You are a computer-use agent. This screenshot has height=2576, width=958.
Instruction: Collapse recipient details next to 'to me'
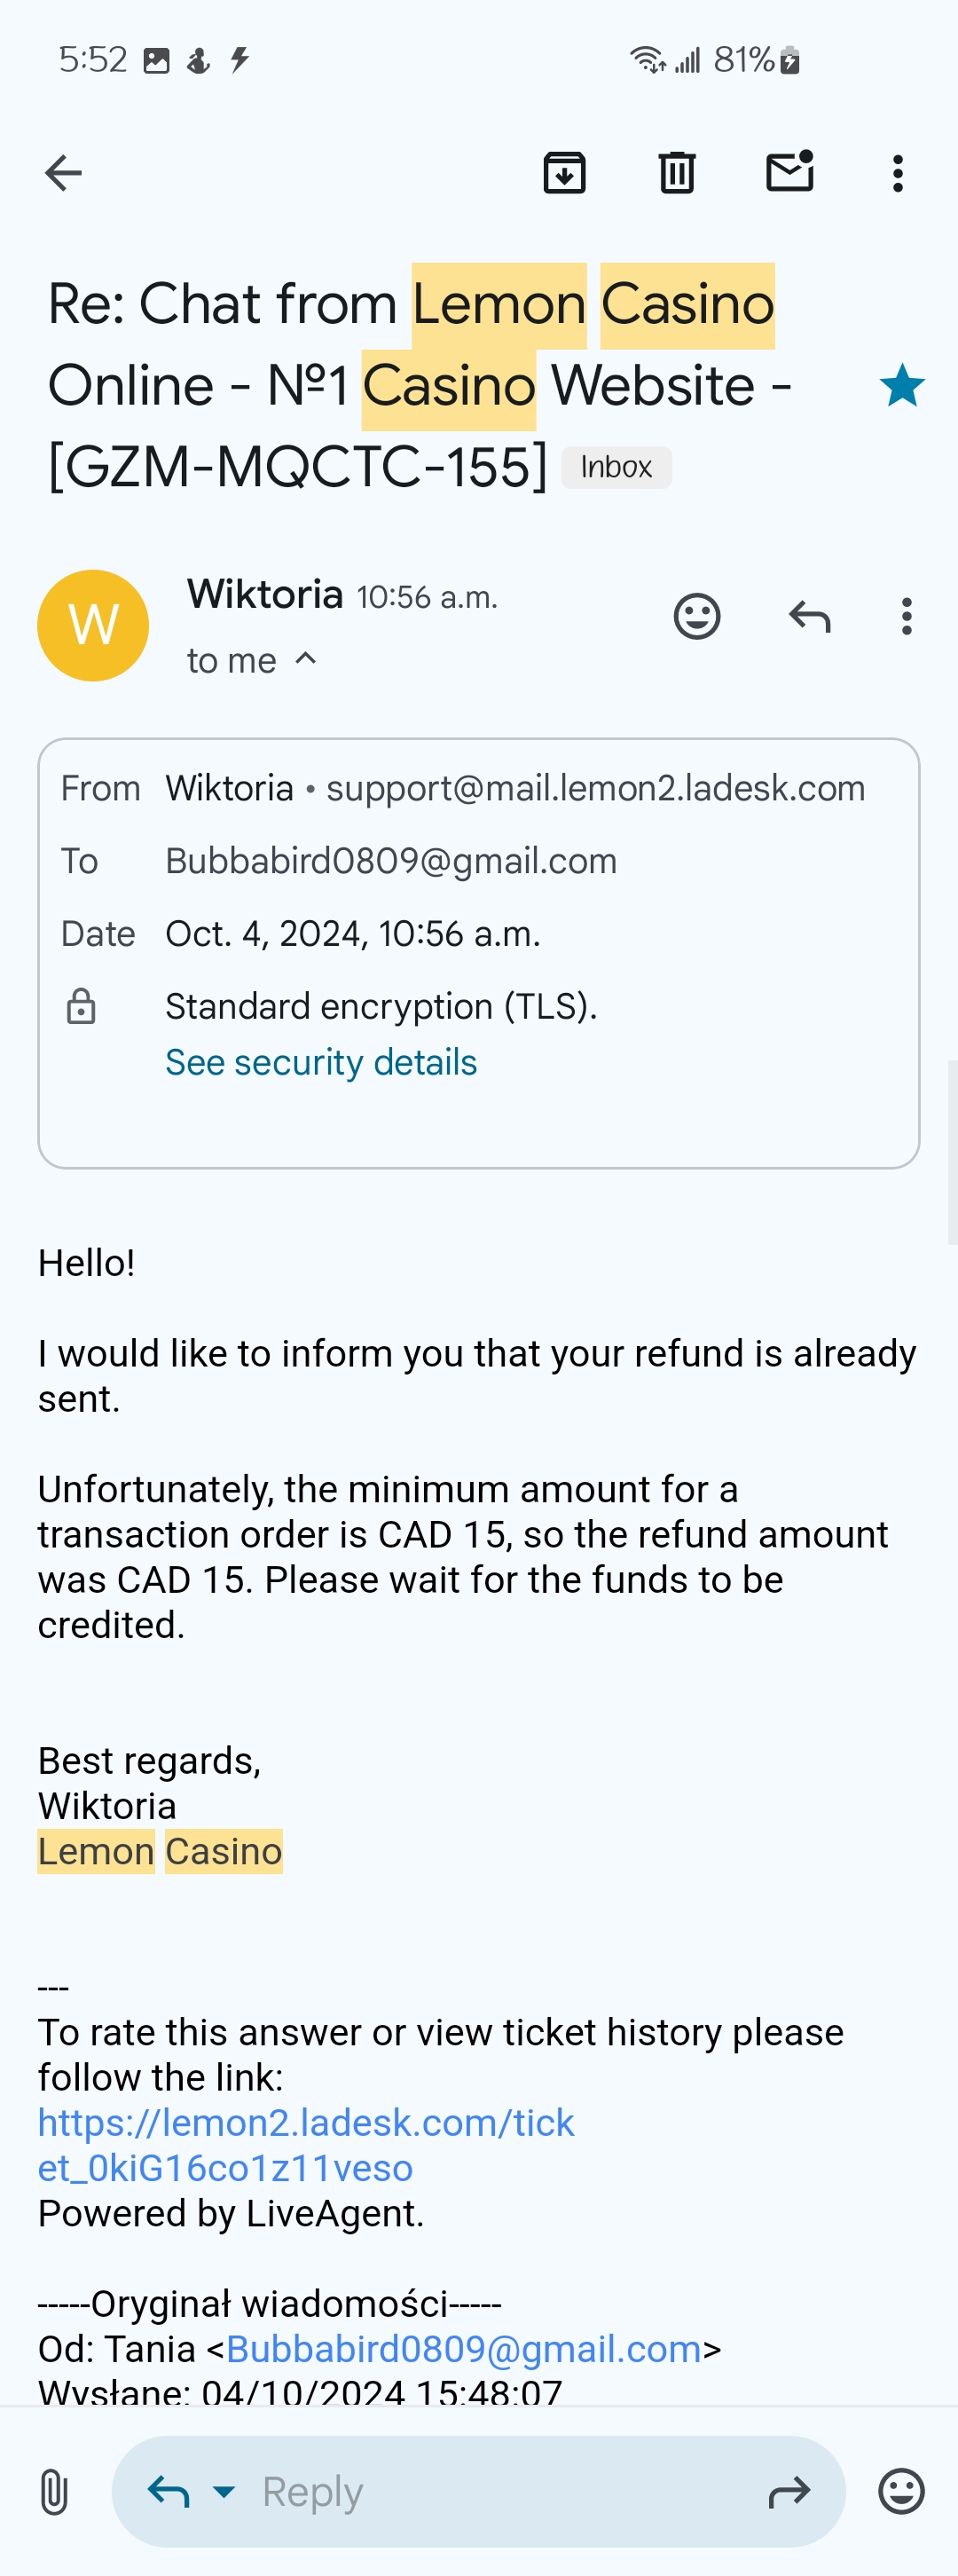306,659
